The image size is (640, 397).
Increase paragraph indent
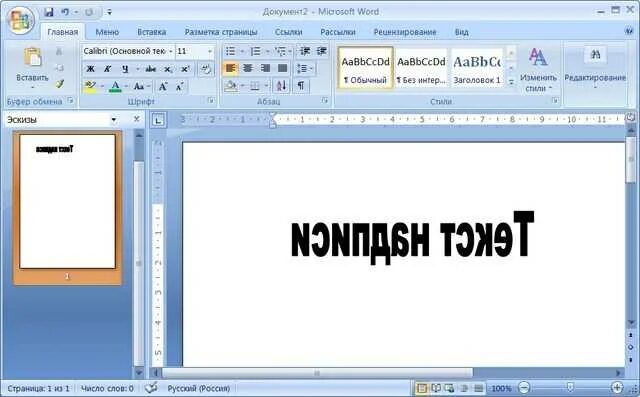(x=322, y=51)
